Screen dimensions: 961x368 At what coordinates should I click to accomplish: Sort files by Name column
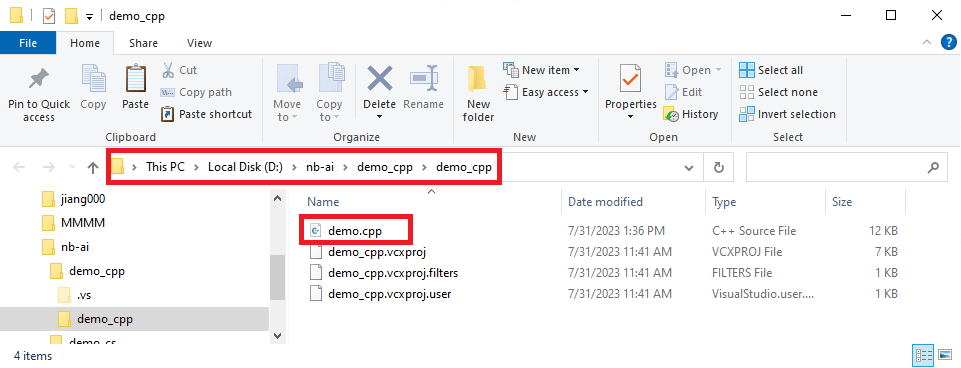click(x=322, y=202)
